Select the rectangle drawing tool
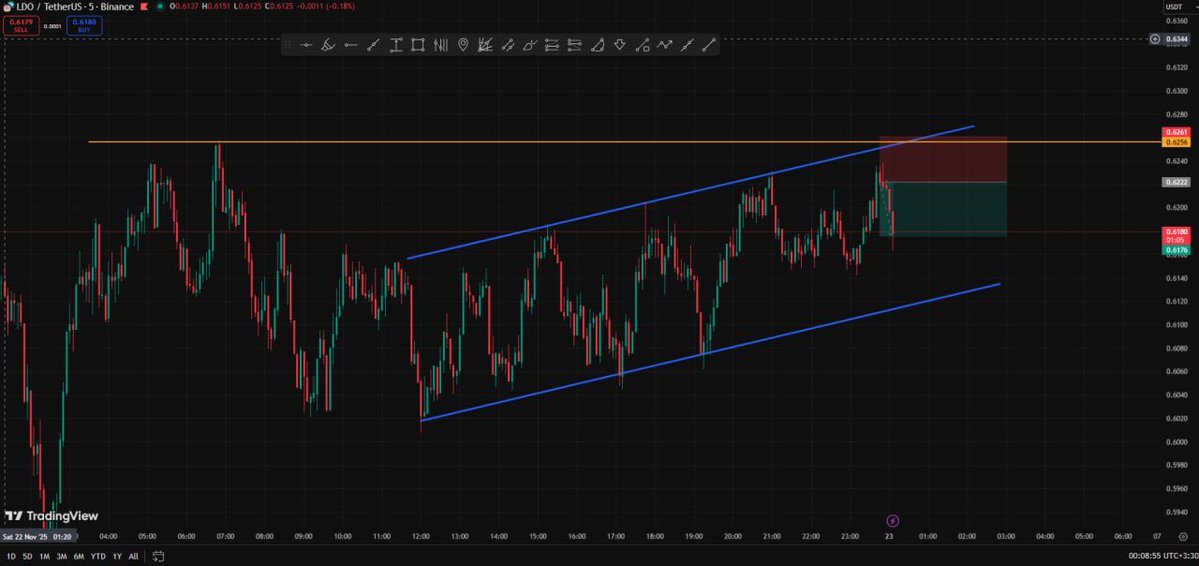The width and height of the screenshot is (1199, 566). coord(418,45)
